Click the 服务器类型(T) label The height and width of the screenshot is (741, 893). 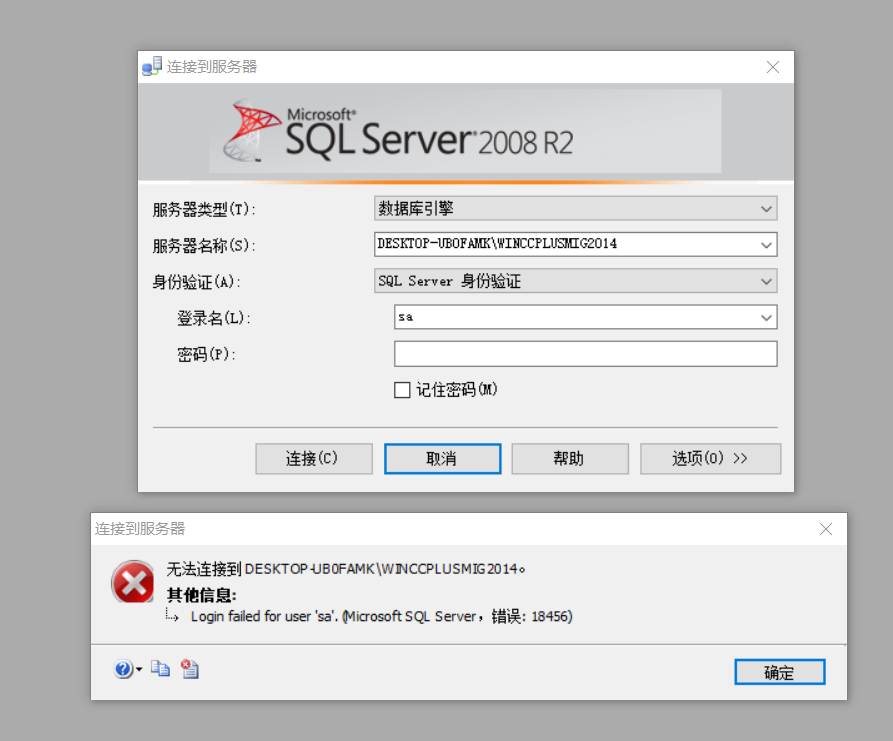(x=204, y=210)
